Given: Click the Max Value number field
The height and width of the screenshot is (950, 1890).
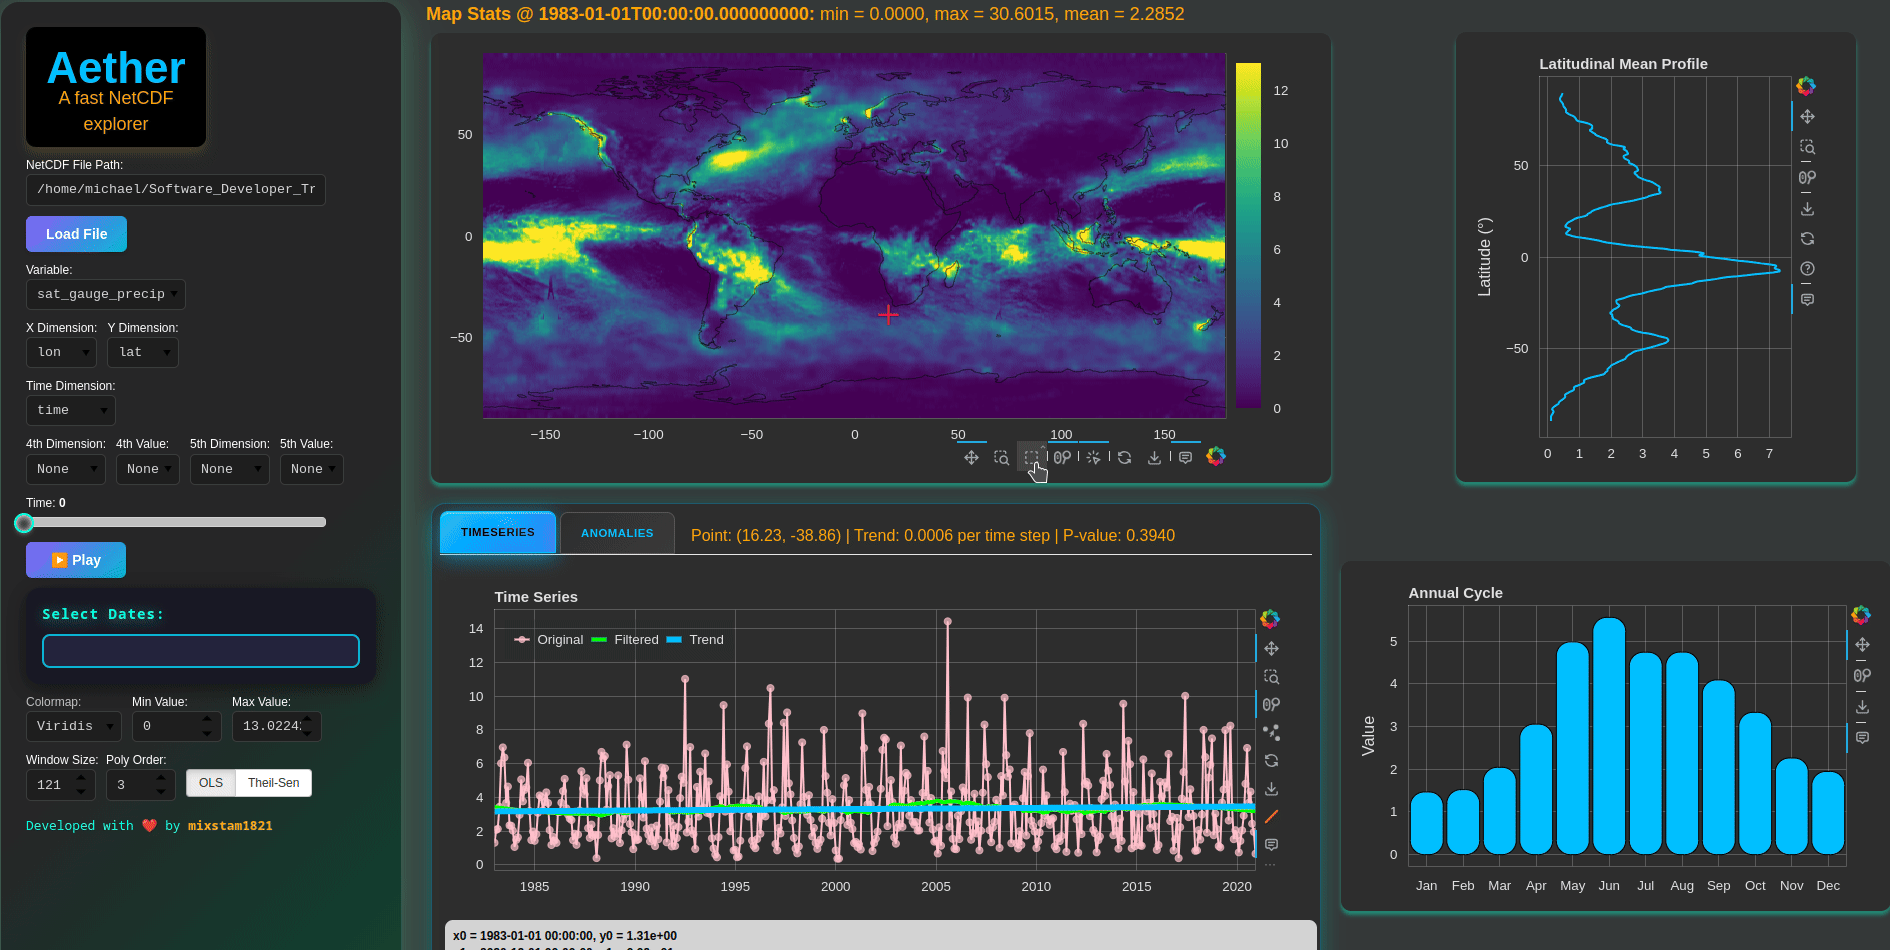Looking at the screenshot, I should coord(277,726).
